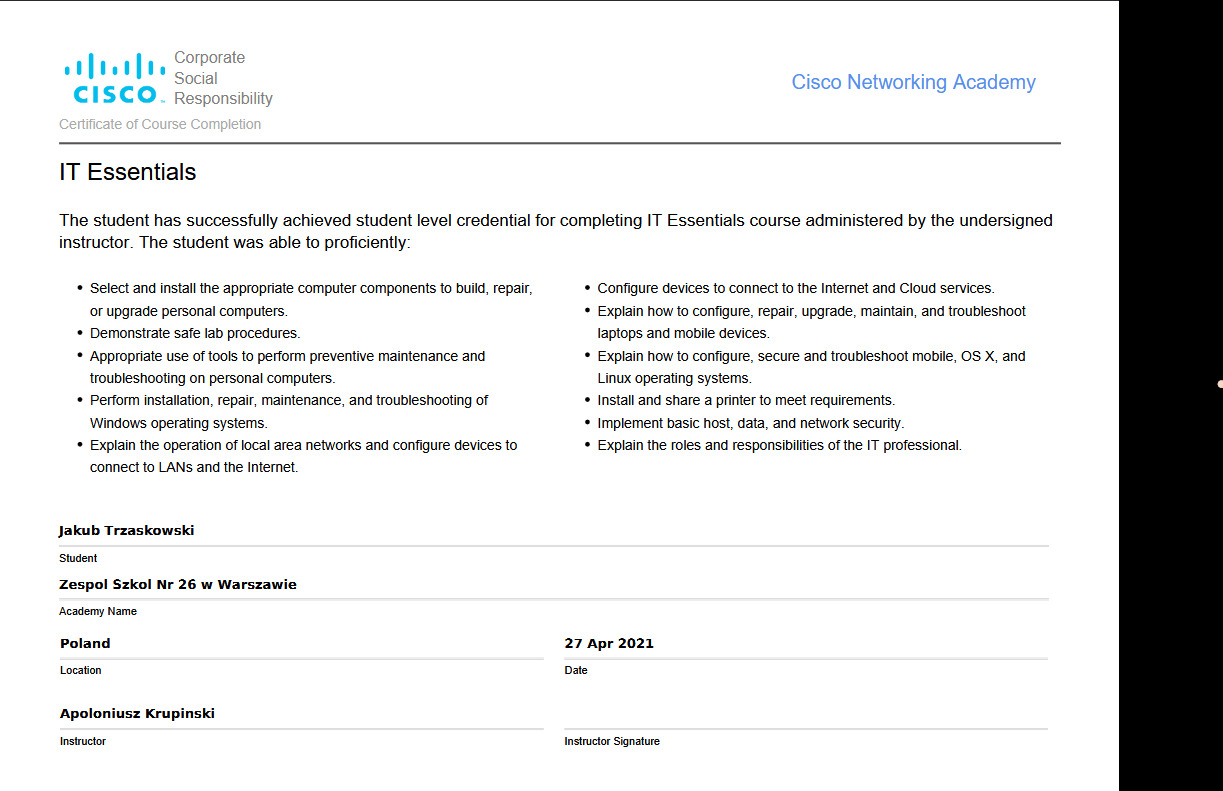Click the 'Explain the roles and responsibilities' bullet
1223x791 pixels.
pyautogui.click(x=779, y=446)
